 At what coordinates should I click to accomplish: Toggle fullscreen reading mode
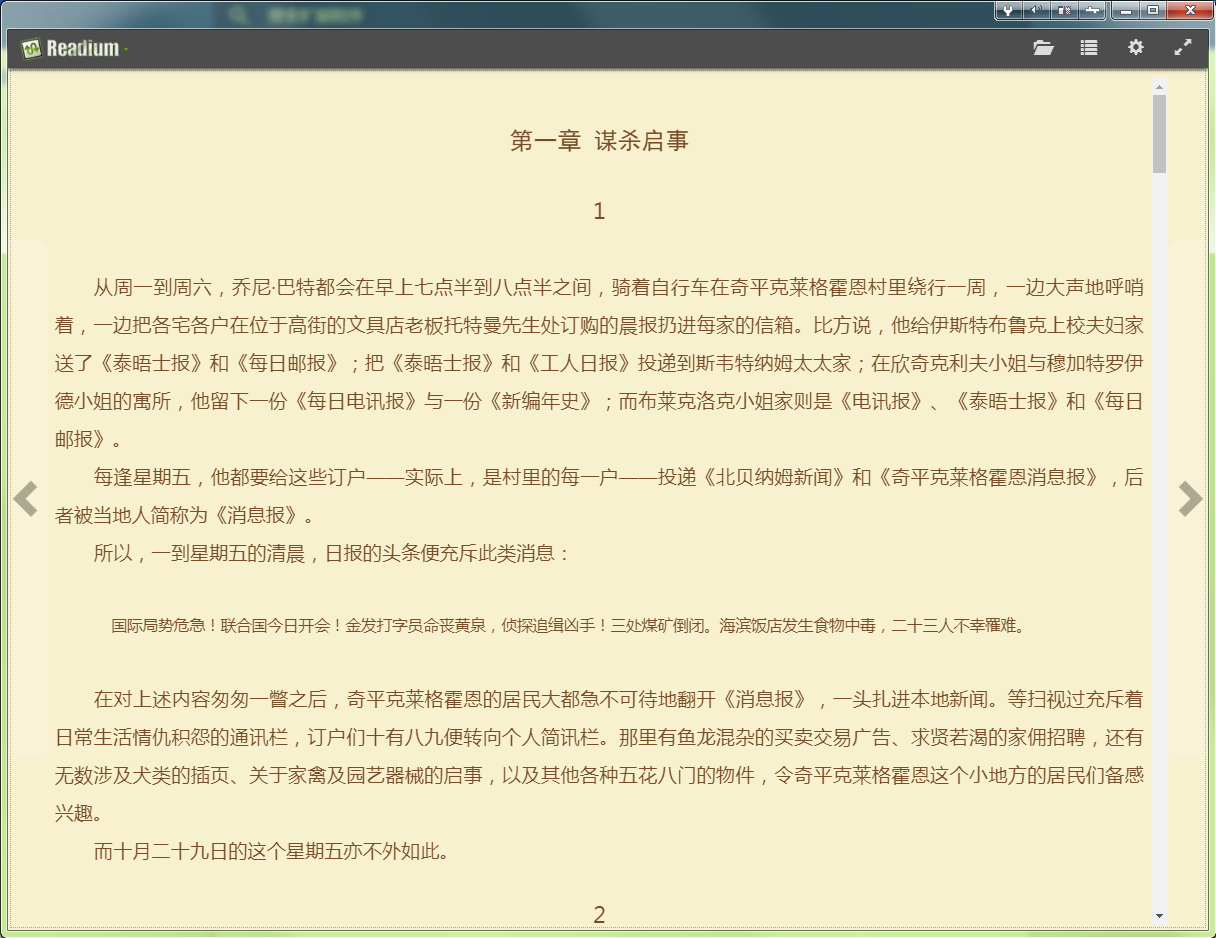pyautogui.click(x=1182, y=47)
